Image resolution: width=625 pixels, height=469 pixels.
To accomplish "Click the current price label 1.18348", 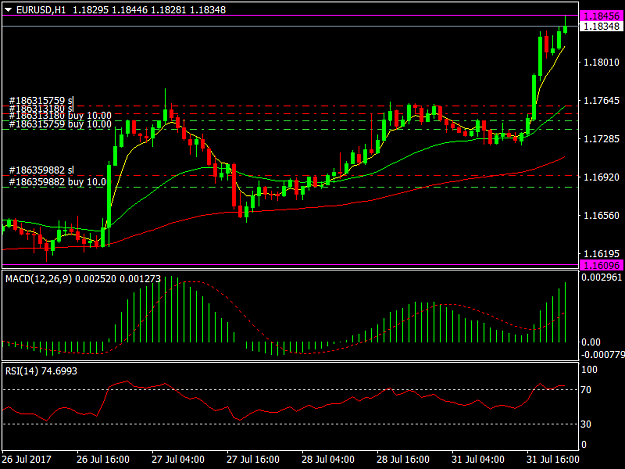I will coord(601,26).
